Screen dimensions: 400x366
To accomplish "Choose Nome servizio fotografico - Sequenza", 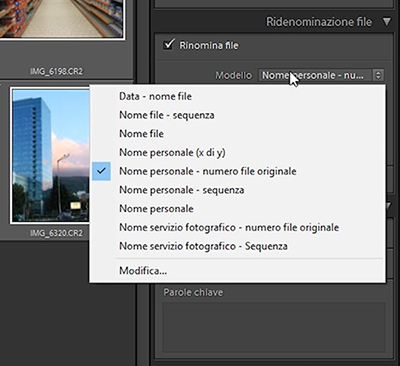I will pyautogui.click(x=237, y=246).
